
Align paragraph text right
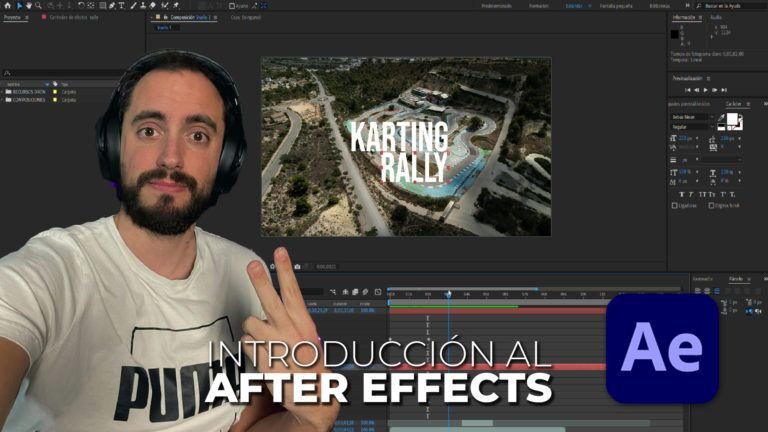[717, 290]
